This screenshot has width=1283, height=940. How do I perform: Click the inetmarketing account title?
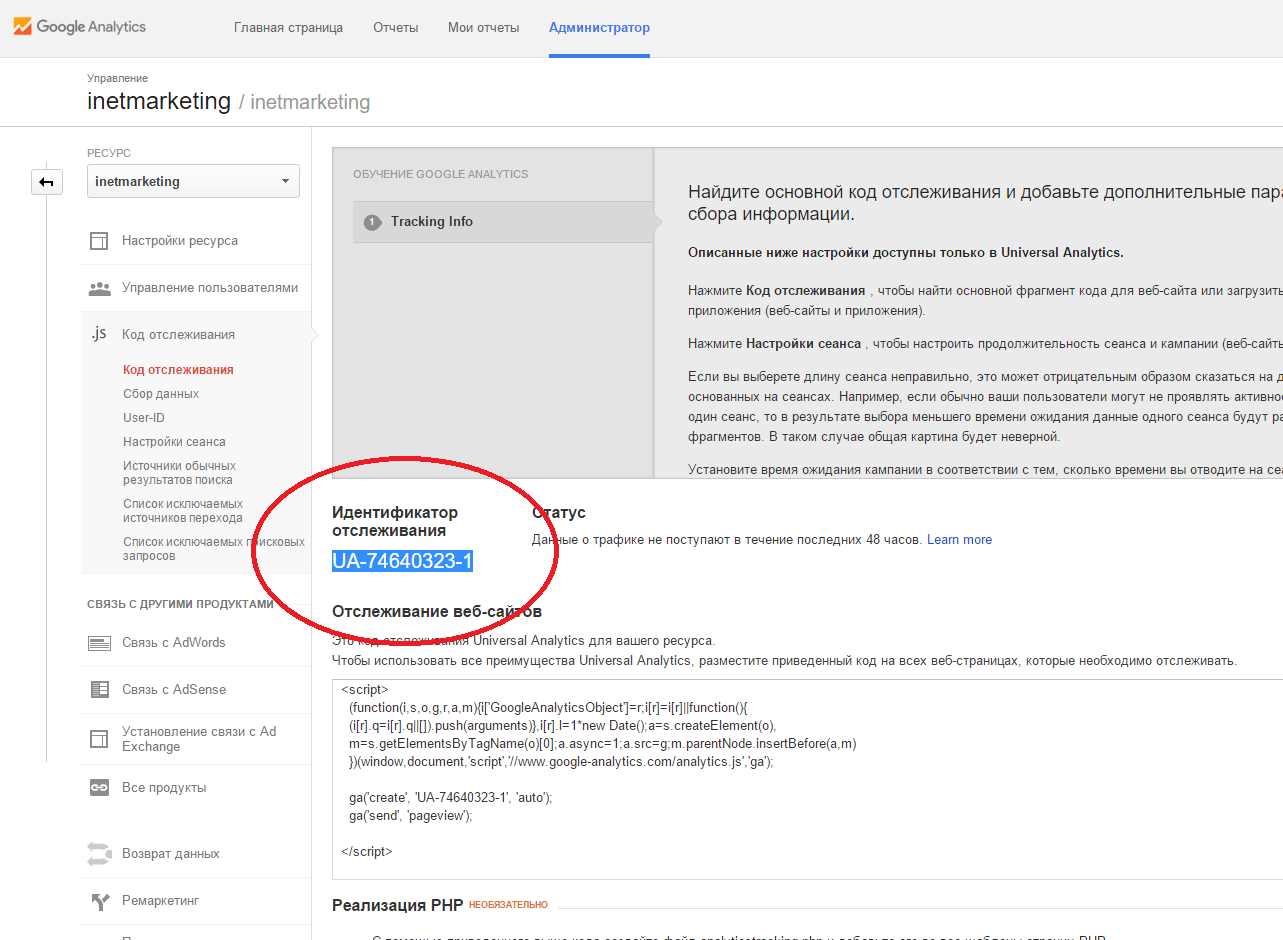click(x=159, y=101)
